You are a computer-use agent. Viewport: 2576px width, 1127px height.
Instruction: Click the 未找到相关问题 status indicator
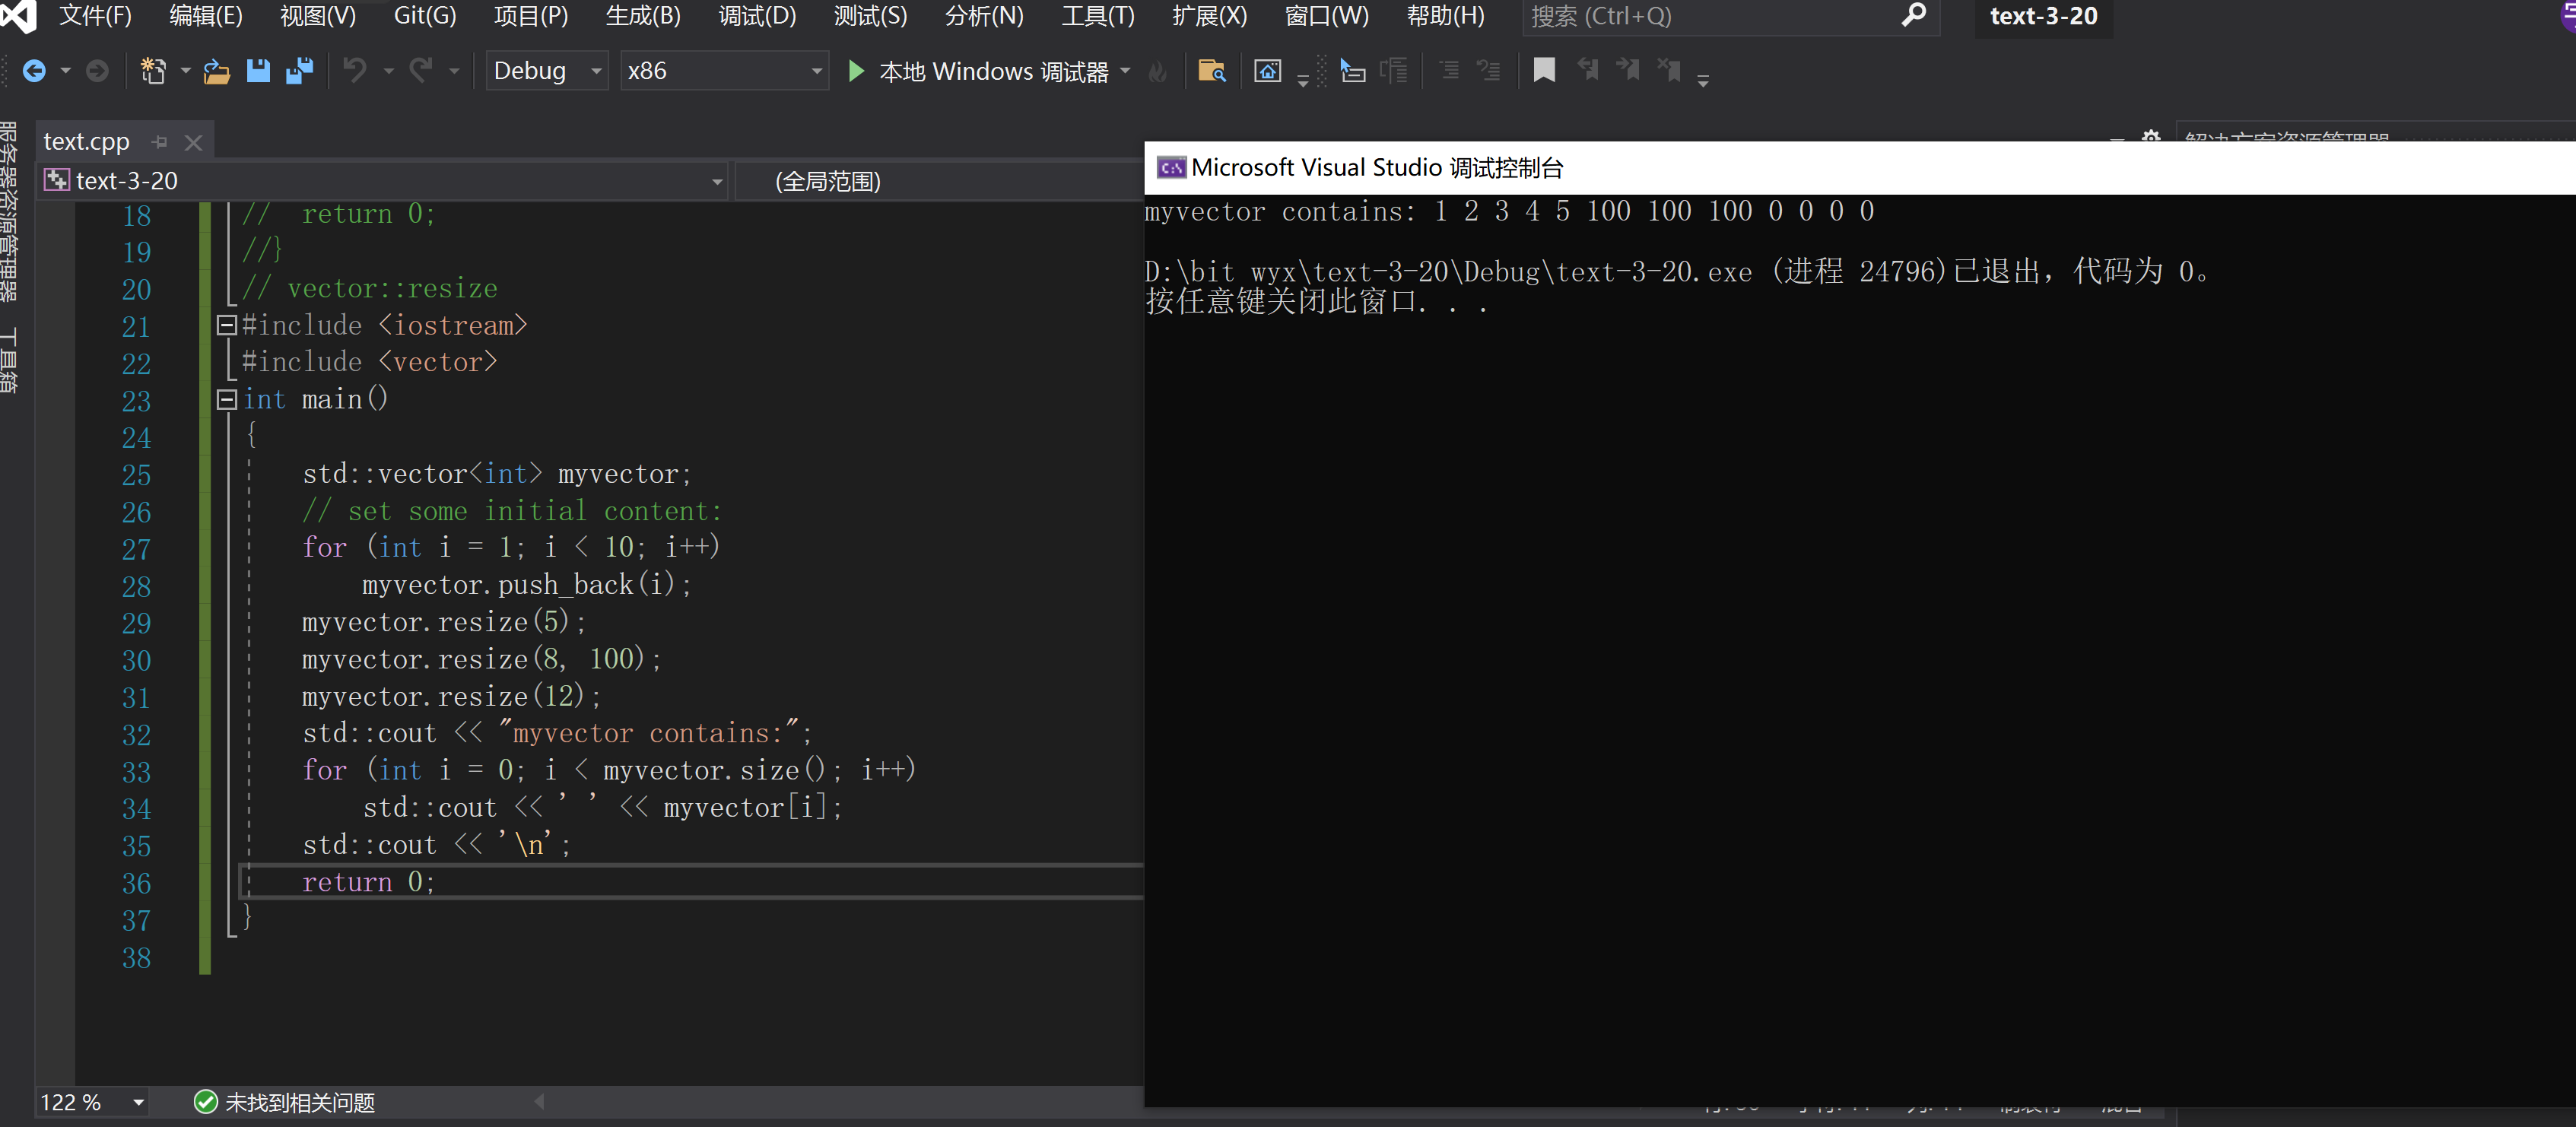284,1102
